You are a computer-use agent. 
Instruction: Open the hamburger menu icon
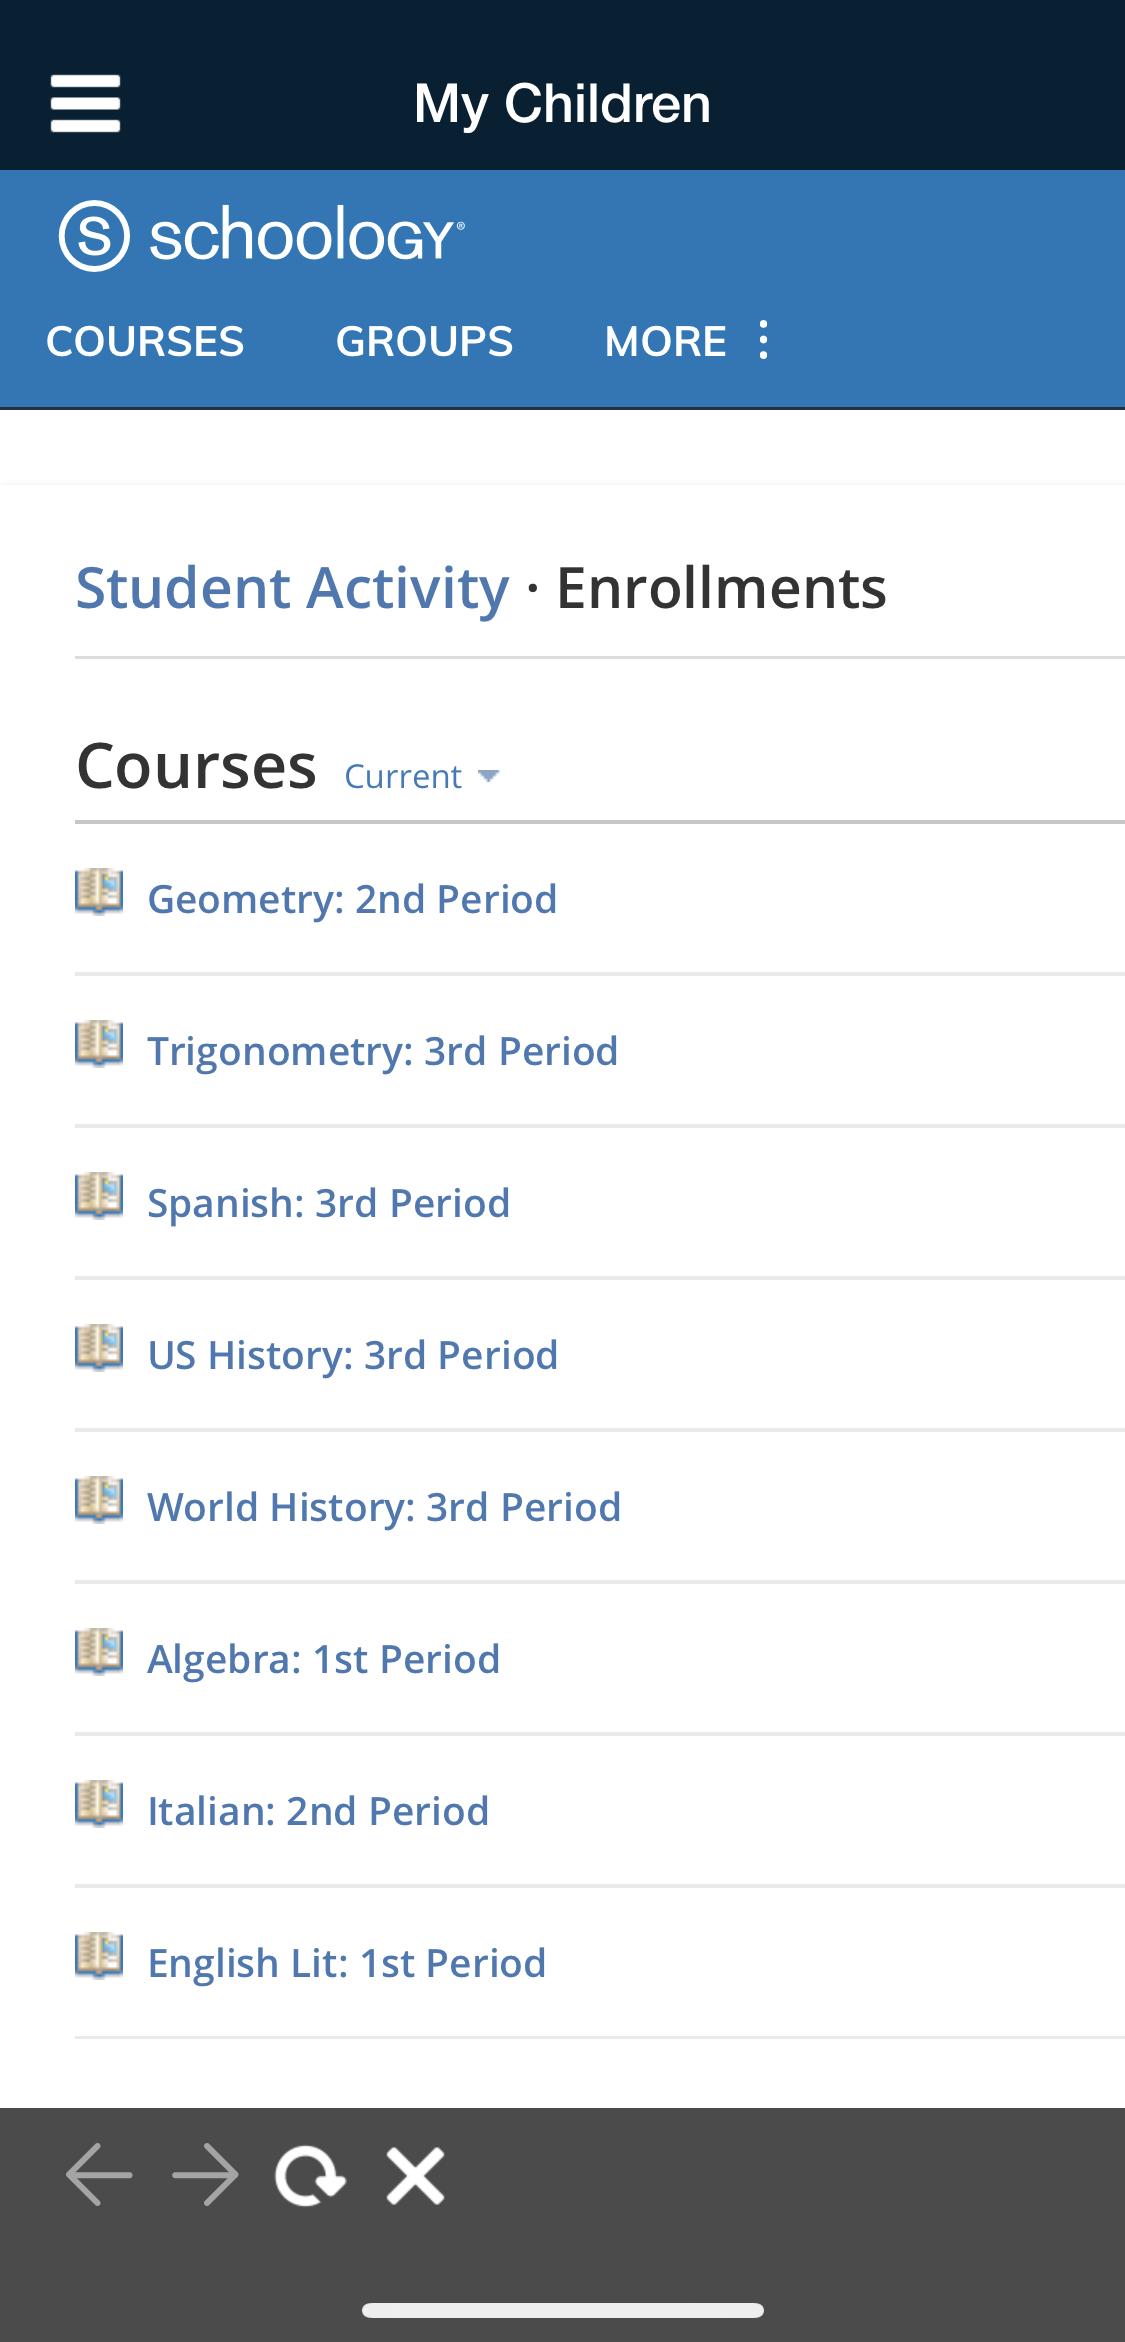coord(86,103)
